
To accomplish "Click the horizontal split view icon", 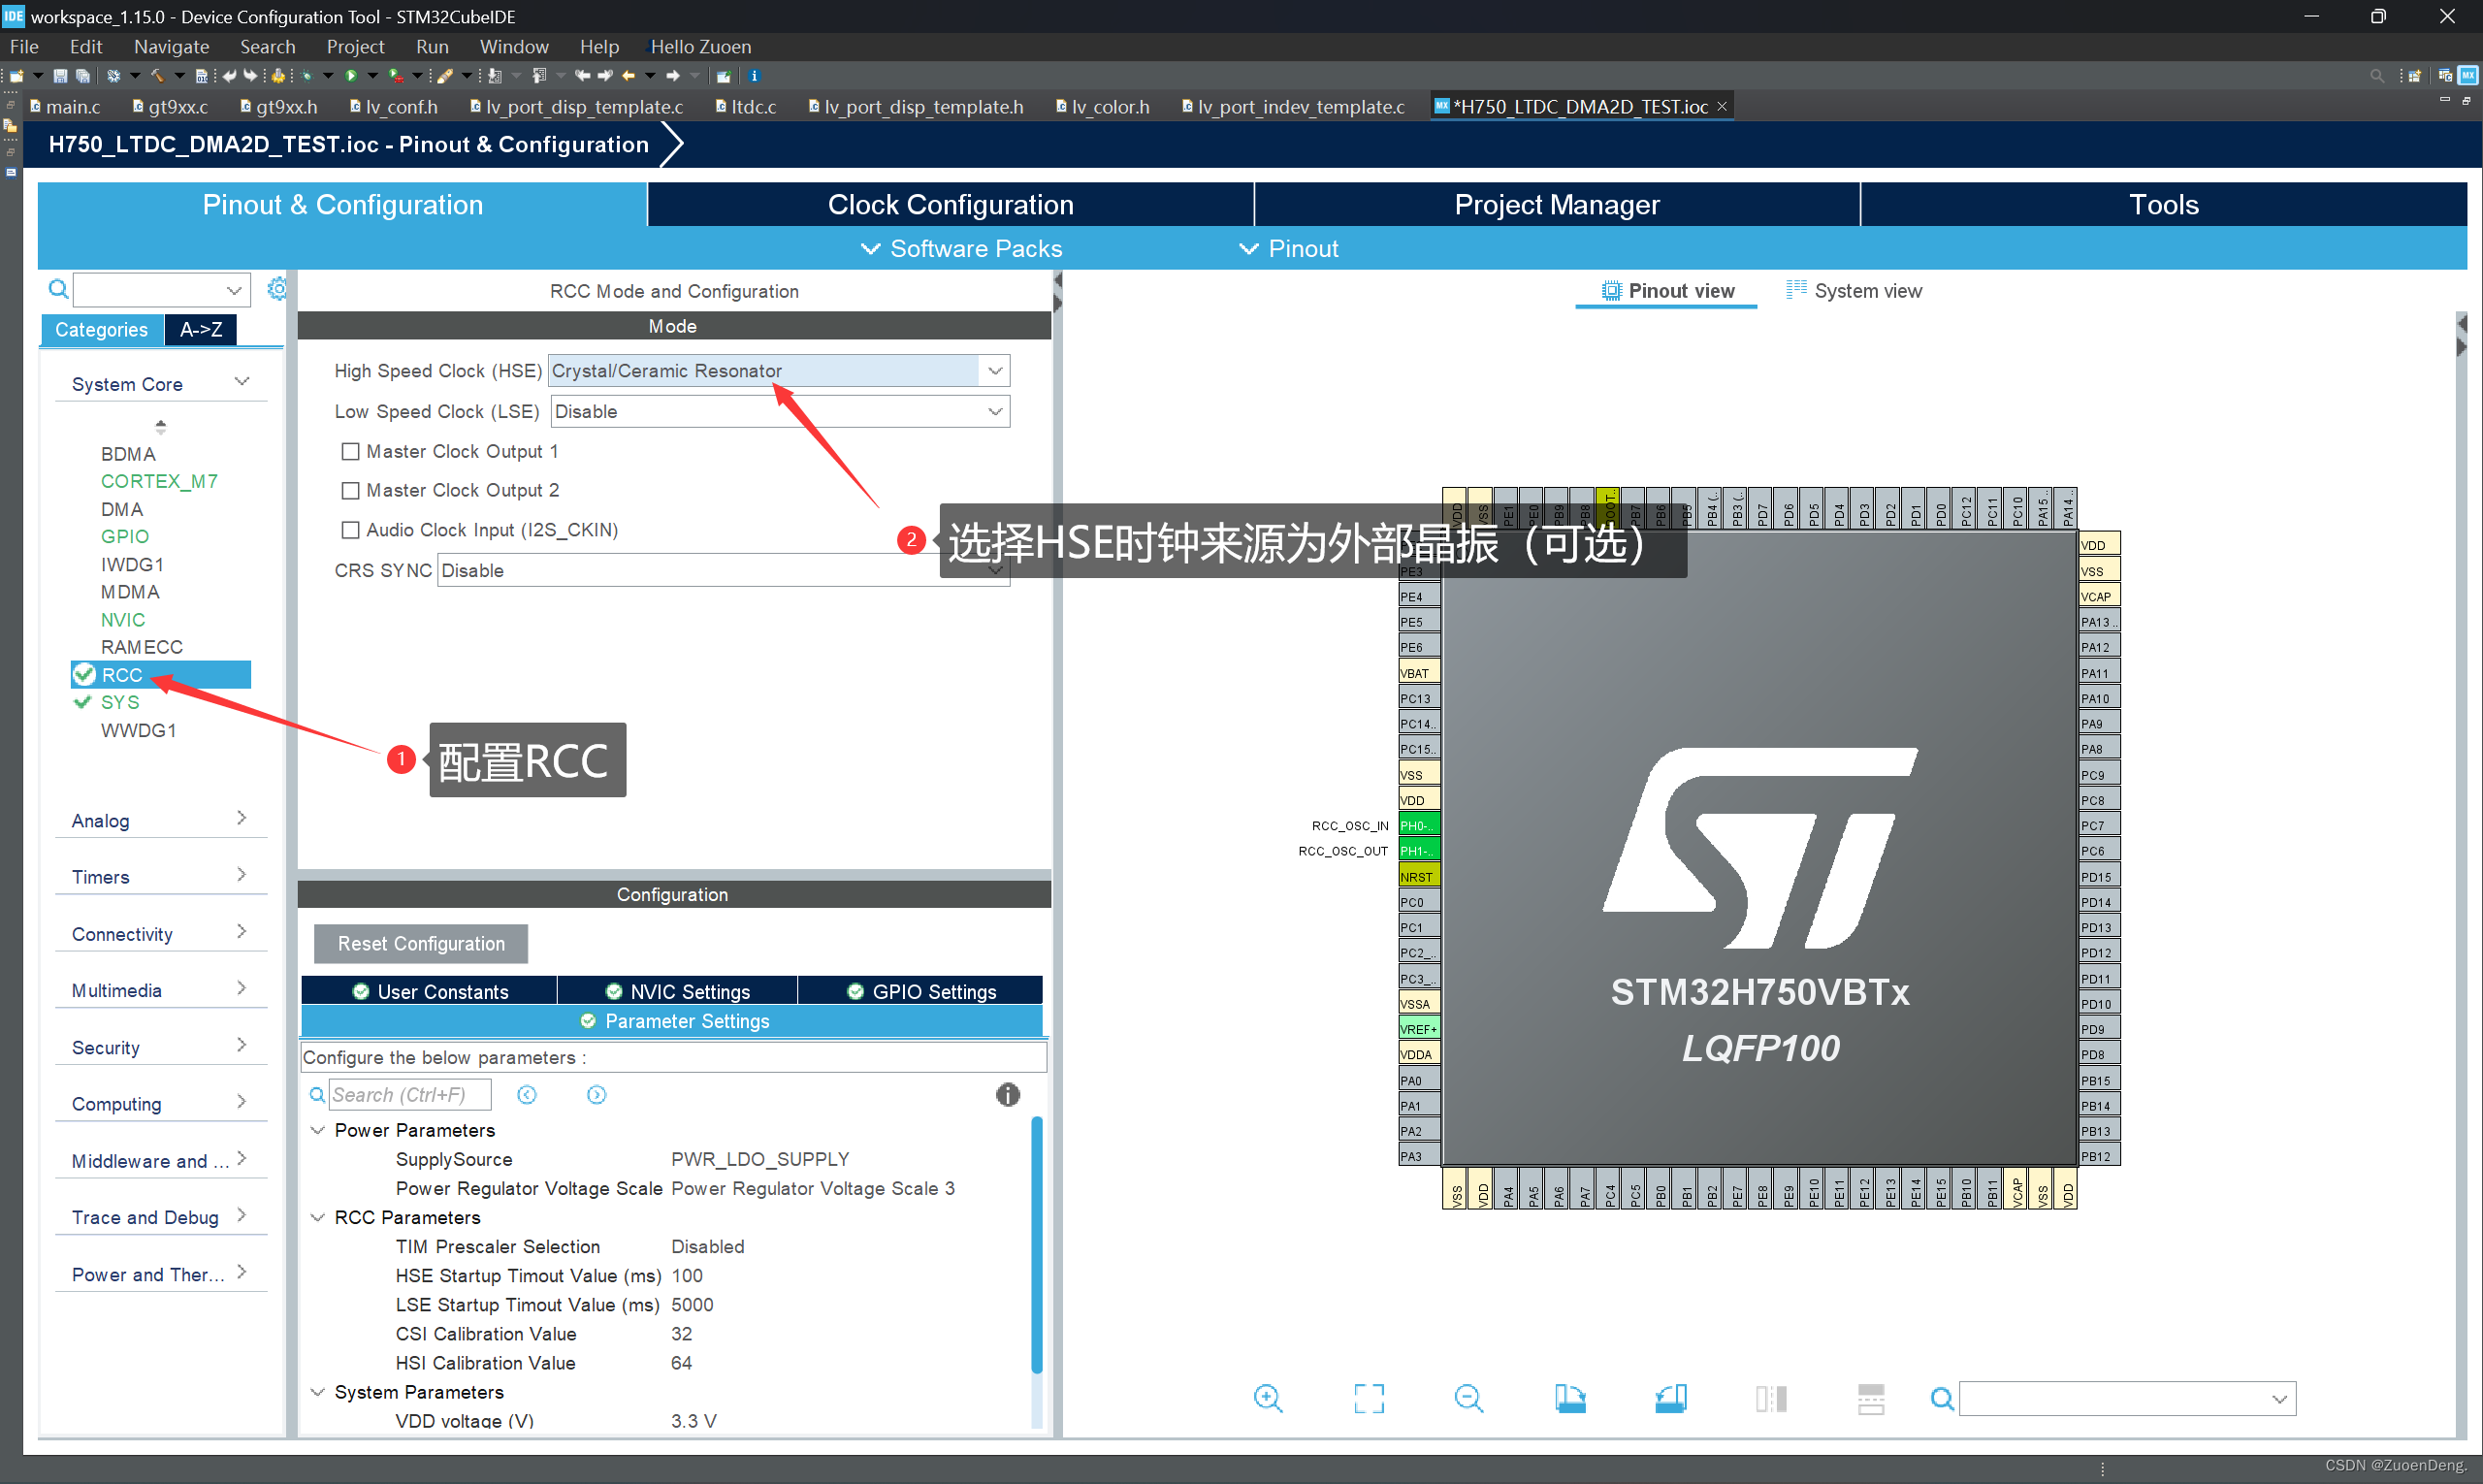I will [x=1871, y=1398].
